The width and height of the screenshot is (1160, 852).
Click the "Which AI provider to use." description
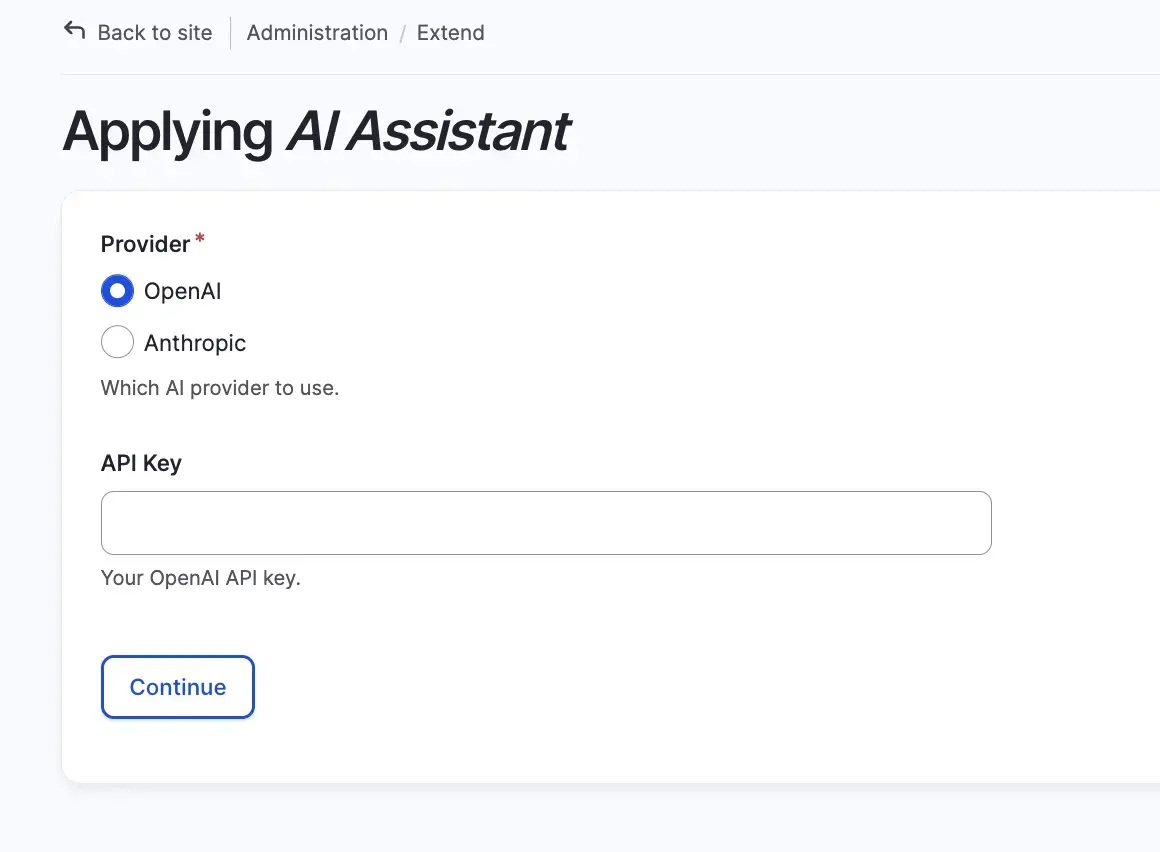[220, 388]
